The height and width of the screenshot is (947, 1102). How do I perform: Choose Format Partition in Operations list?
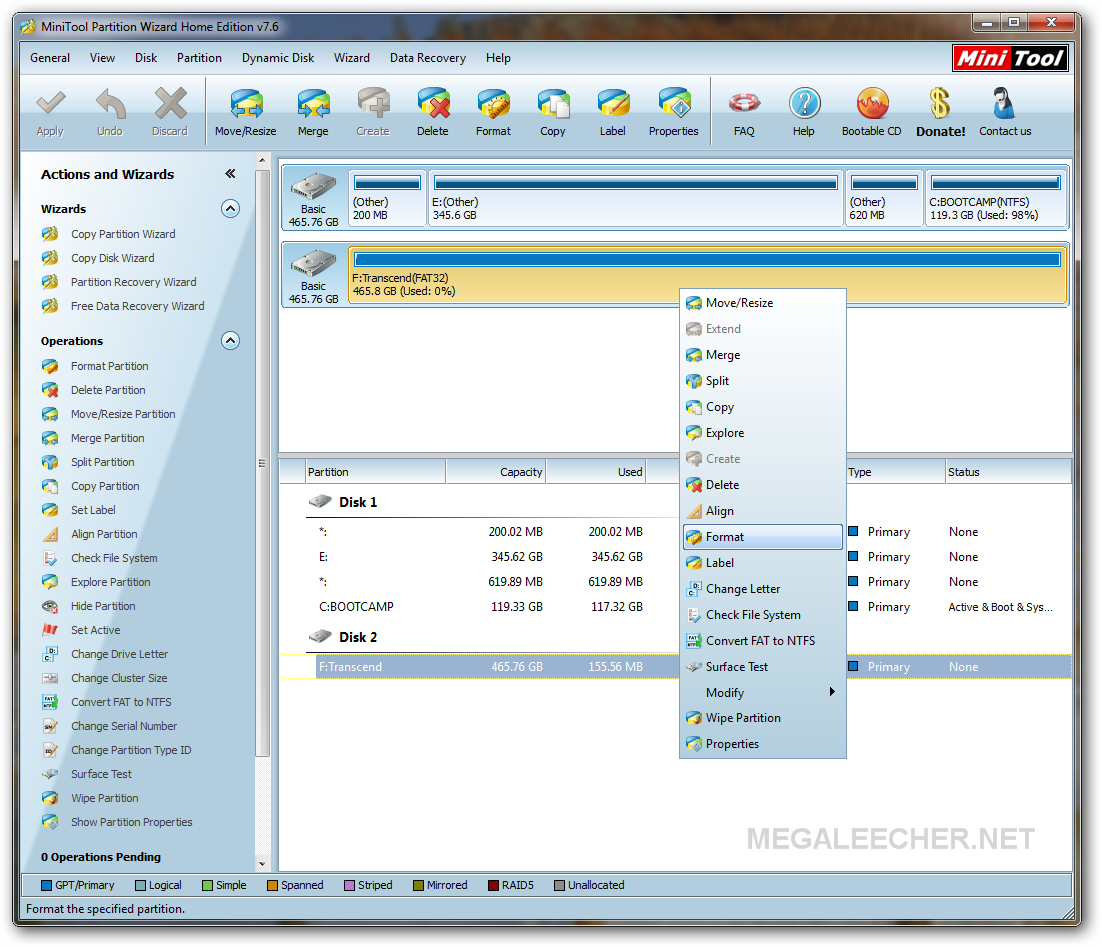(110, 366)
